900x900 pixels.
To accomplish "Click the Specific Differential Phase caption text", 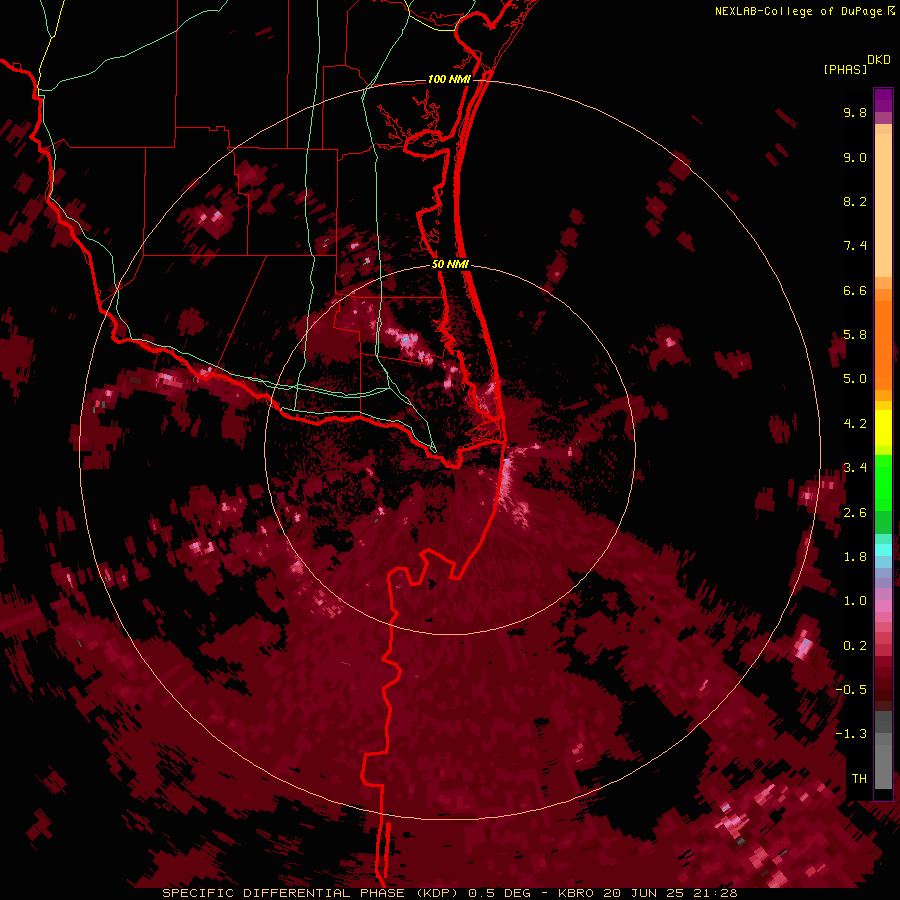I will [x=449, y=893].
